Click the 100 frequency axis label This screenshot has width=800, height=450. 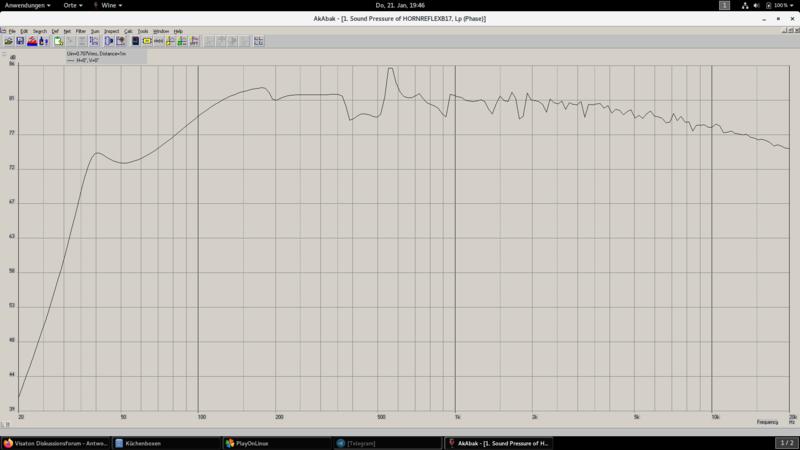click(x=202, y=417)
